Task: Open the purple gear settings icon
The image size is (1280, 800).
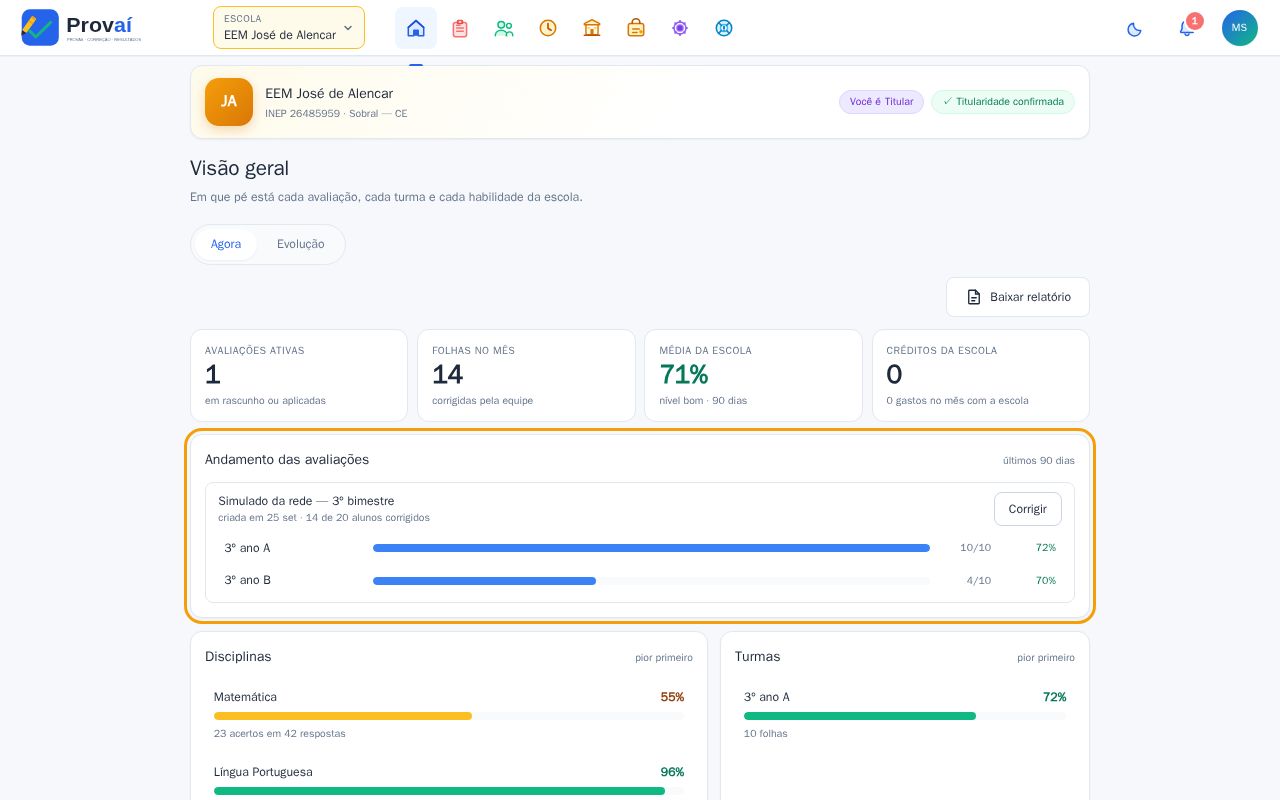Action: coord(680,28)
